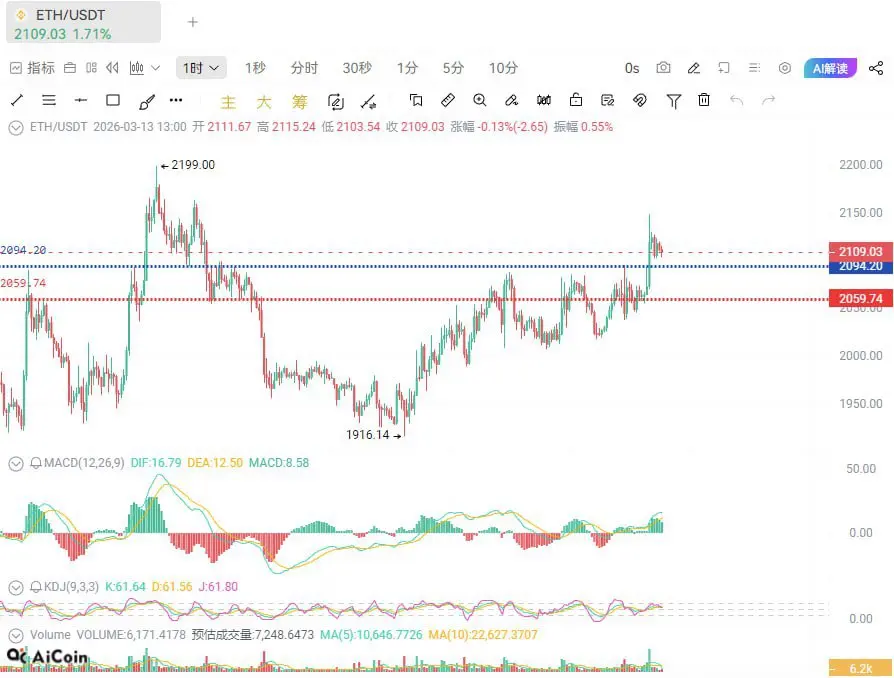Click the KDJ(9,3,3) label
This screenshot has width=894, height=678.
tap(71, 587)
